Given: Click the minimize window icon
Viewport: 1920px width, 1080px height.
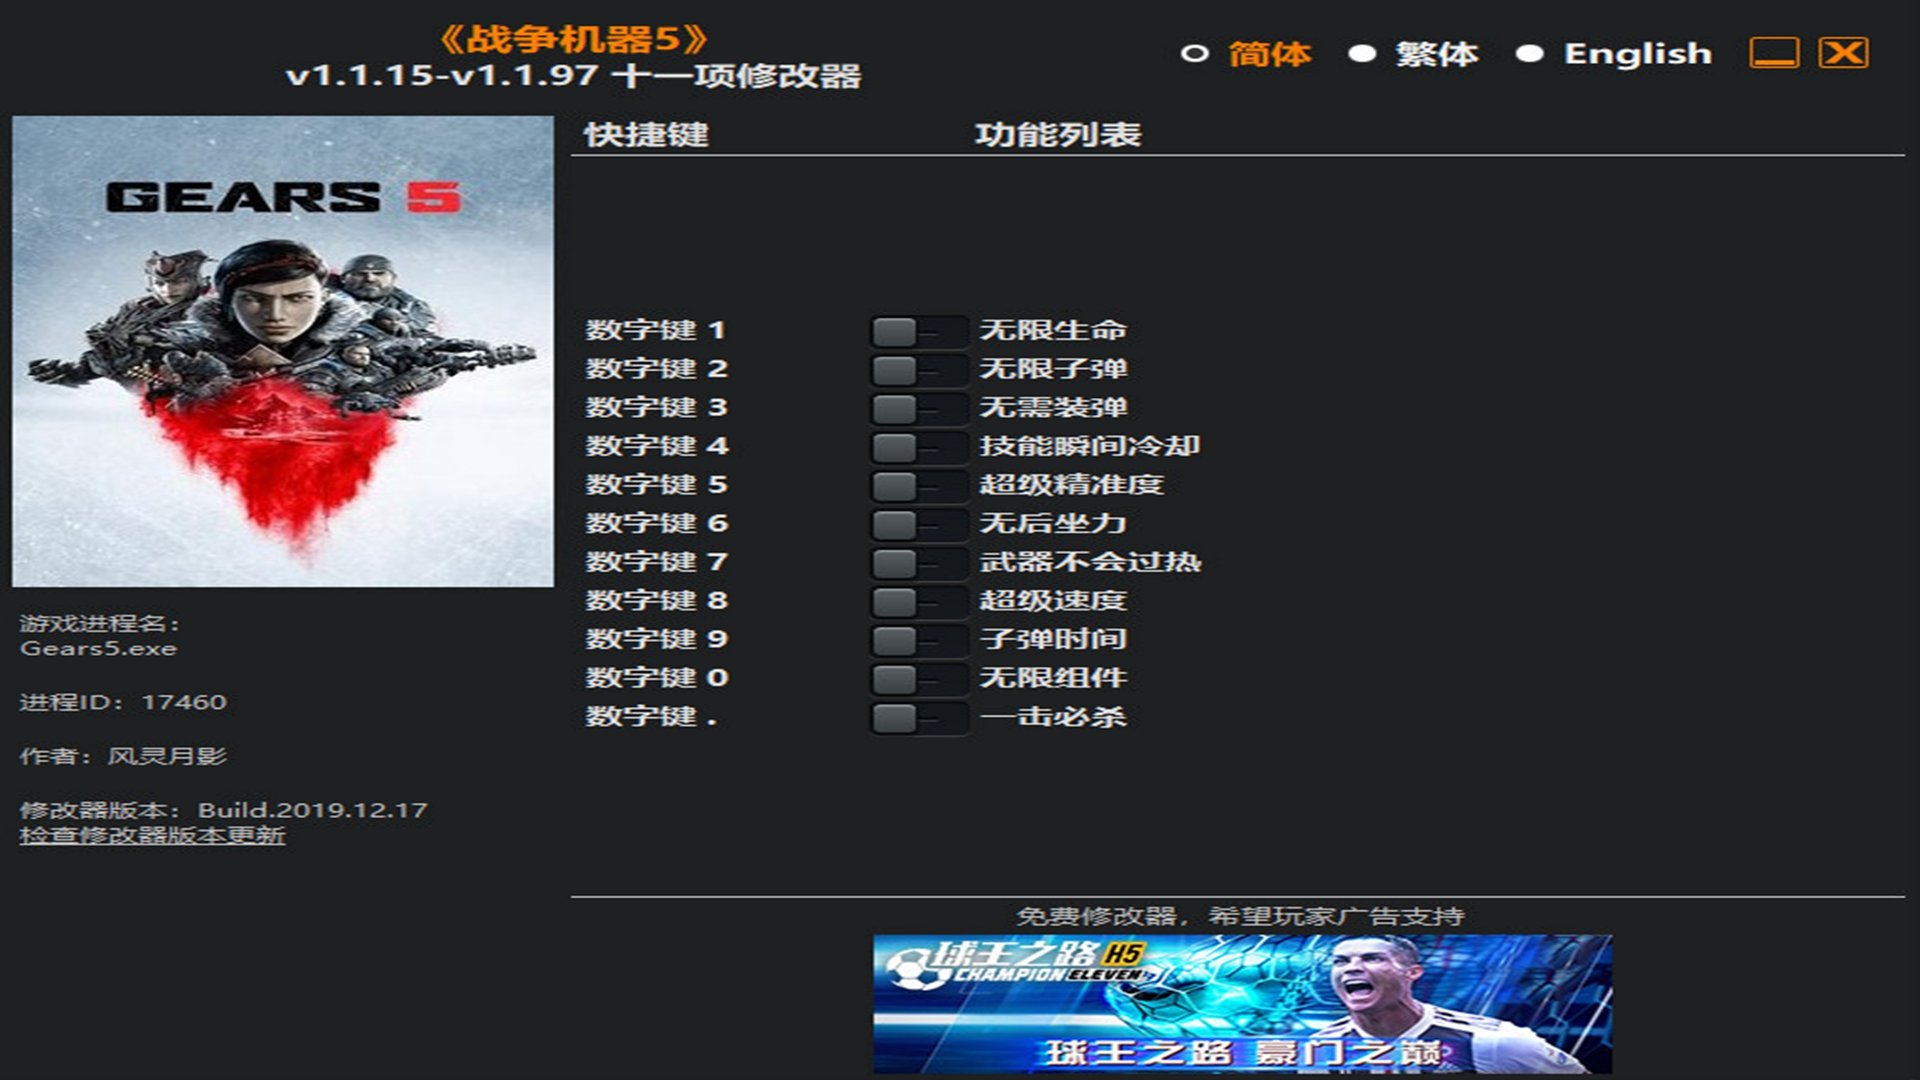Looking at the screenshot, I should coord(1774,53).
